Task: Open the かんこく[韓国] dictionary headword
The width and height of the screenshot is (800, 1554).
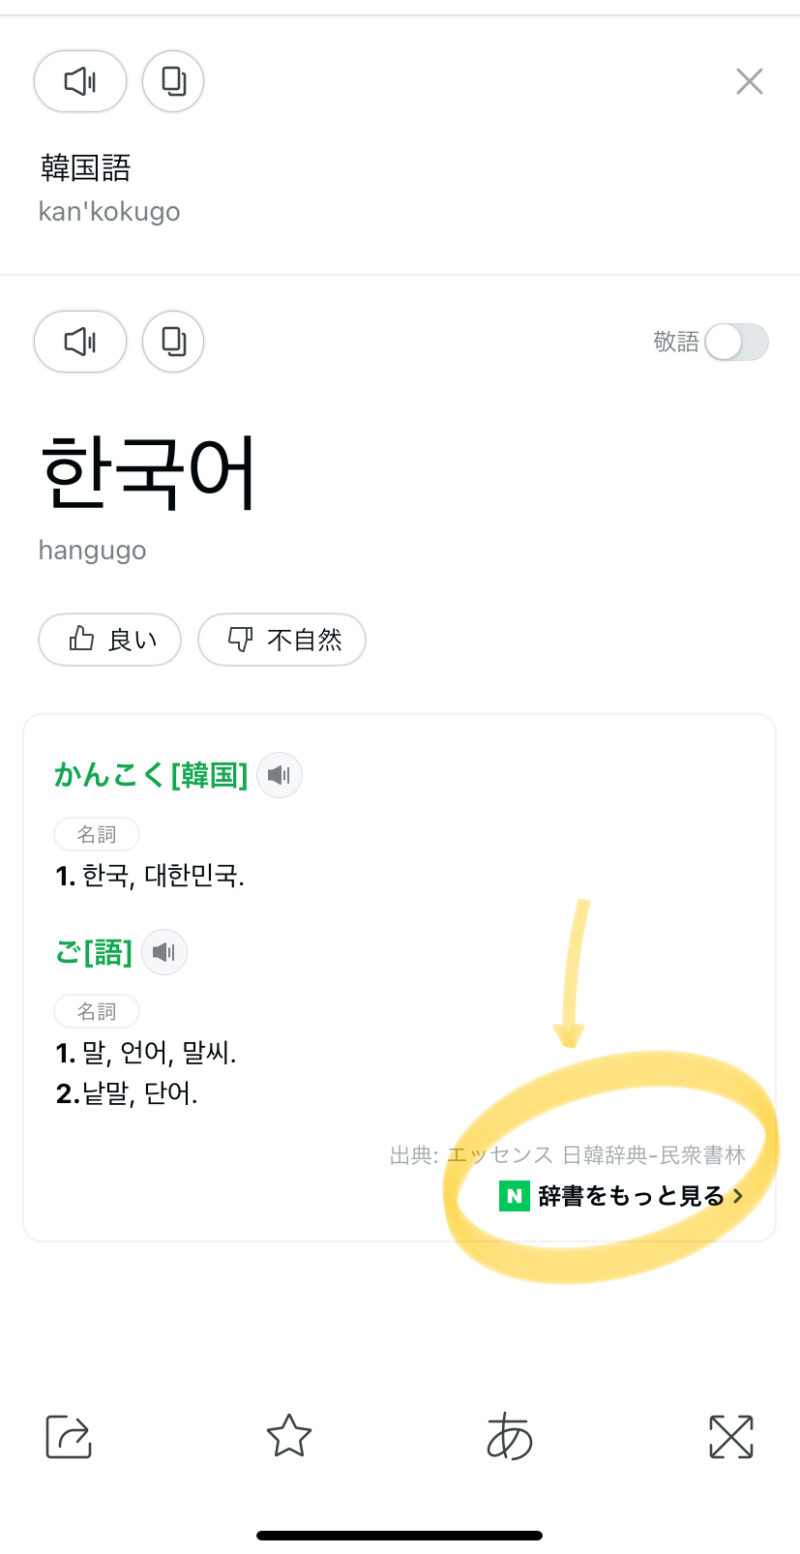Action: 151,775
